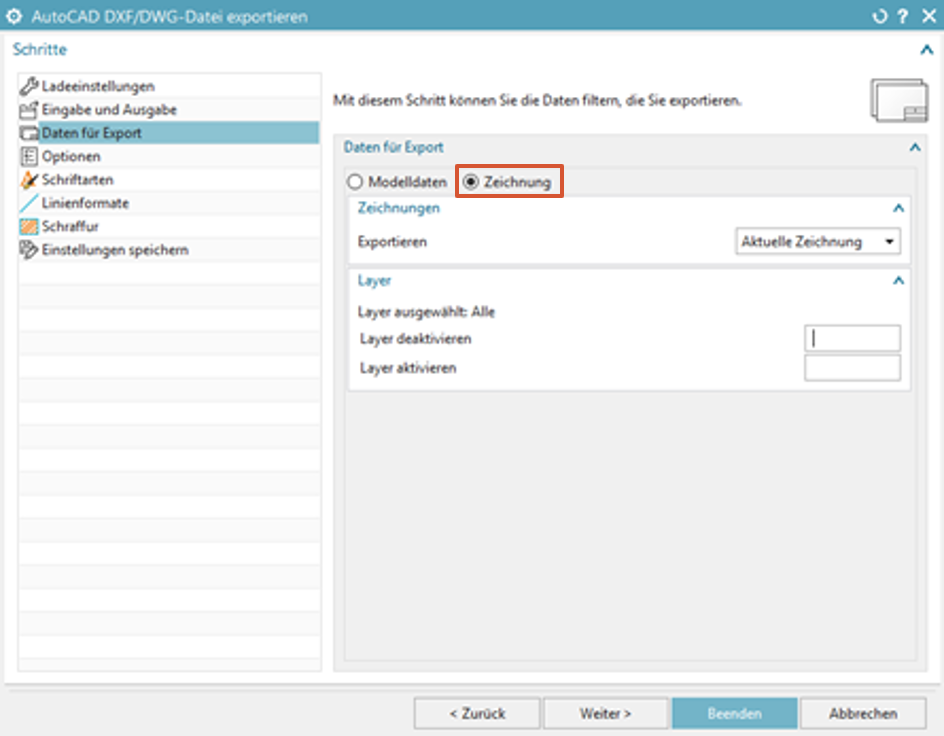Click the Schraffur hatch icon

pyautogui.click(x=29, y=226)
